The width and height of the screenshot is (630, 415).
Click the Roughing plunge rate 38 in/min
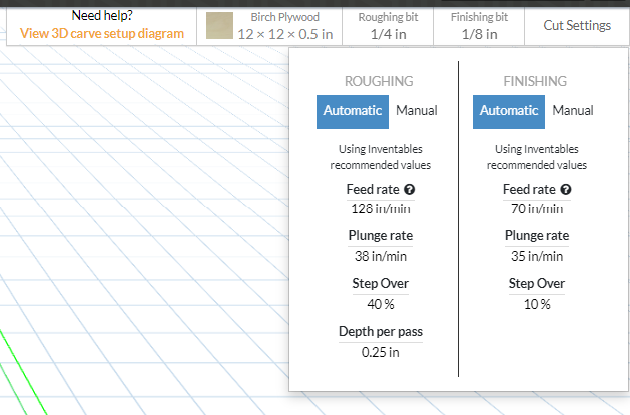pyautogui.click(x=381, y=256)
